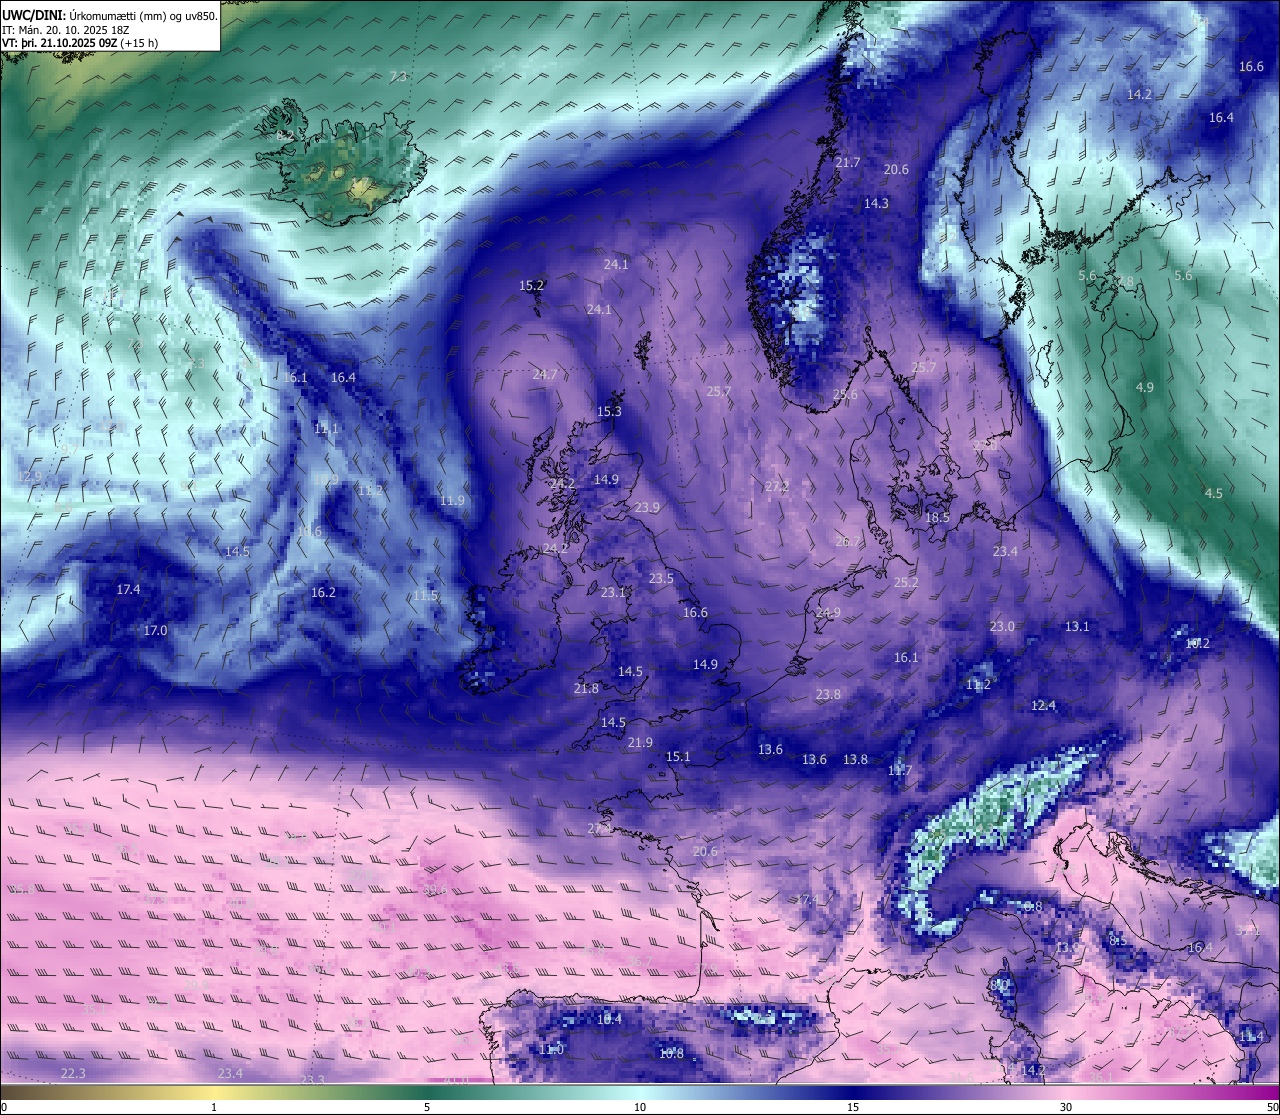Click the 11.9 value on the map
This screenshot has width=1280, height=1115.
point(452,500)
